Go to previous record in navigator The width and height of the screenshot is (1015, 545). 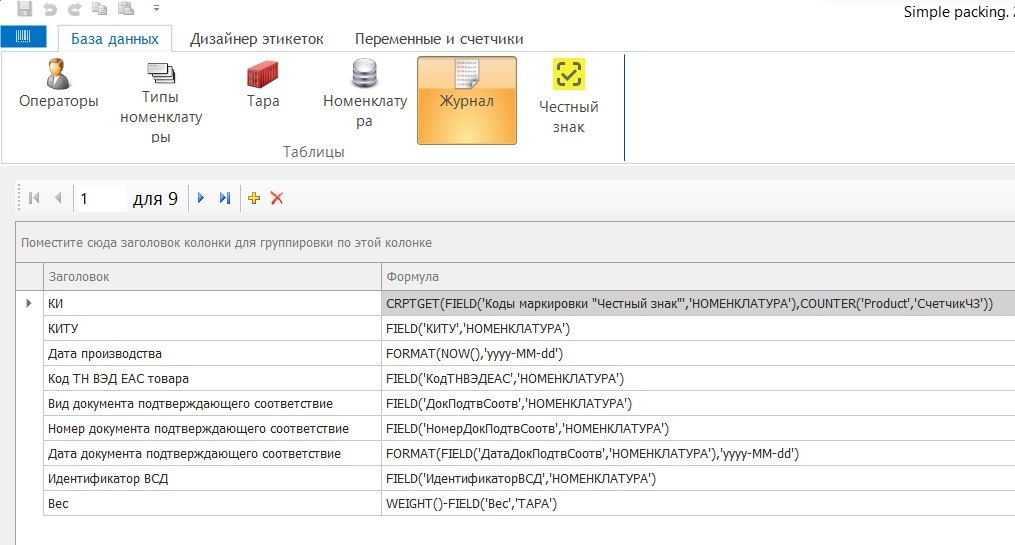click(x=58, y=198)
